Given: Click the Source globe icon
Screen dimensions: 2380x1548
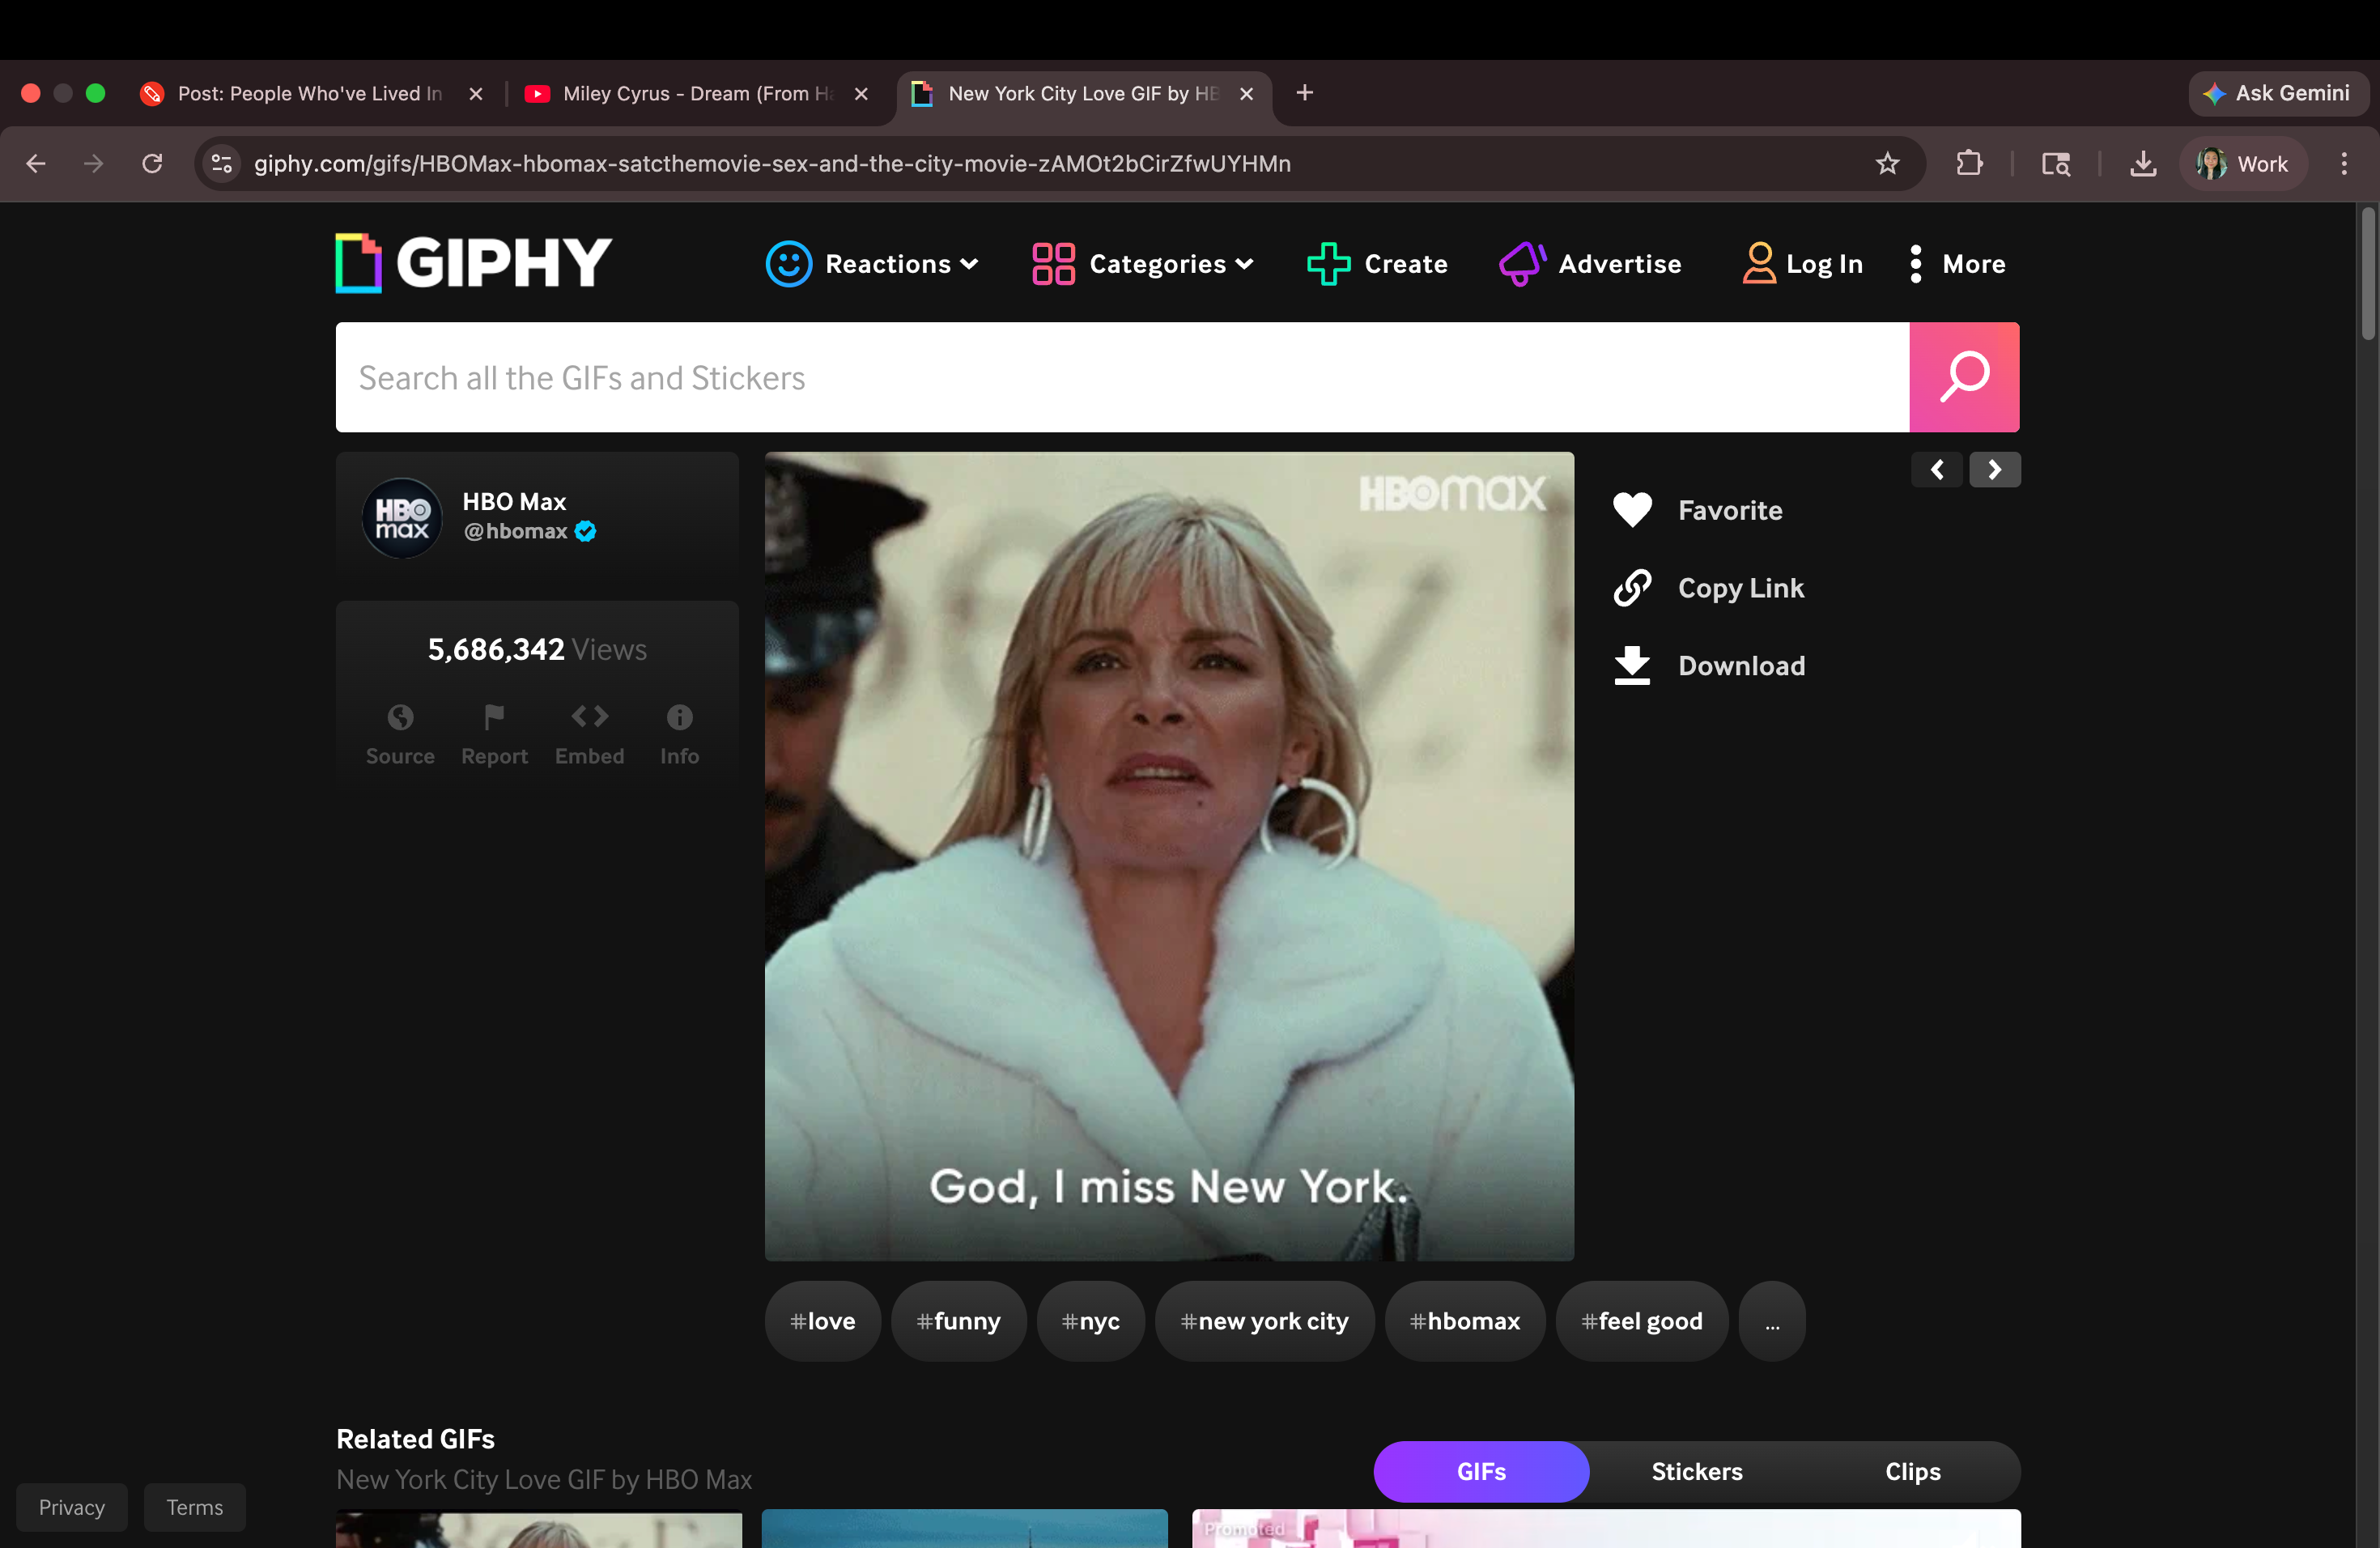Looking at the screenshot, I should click(x=400, y=717).
